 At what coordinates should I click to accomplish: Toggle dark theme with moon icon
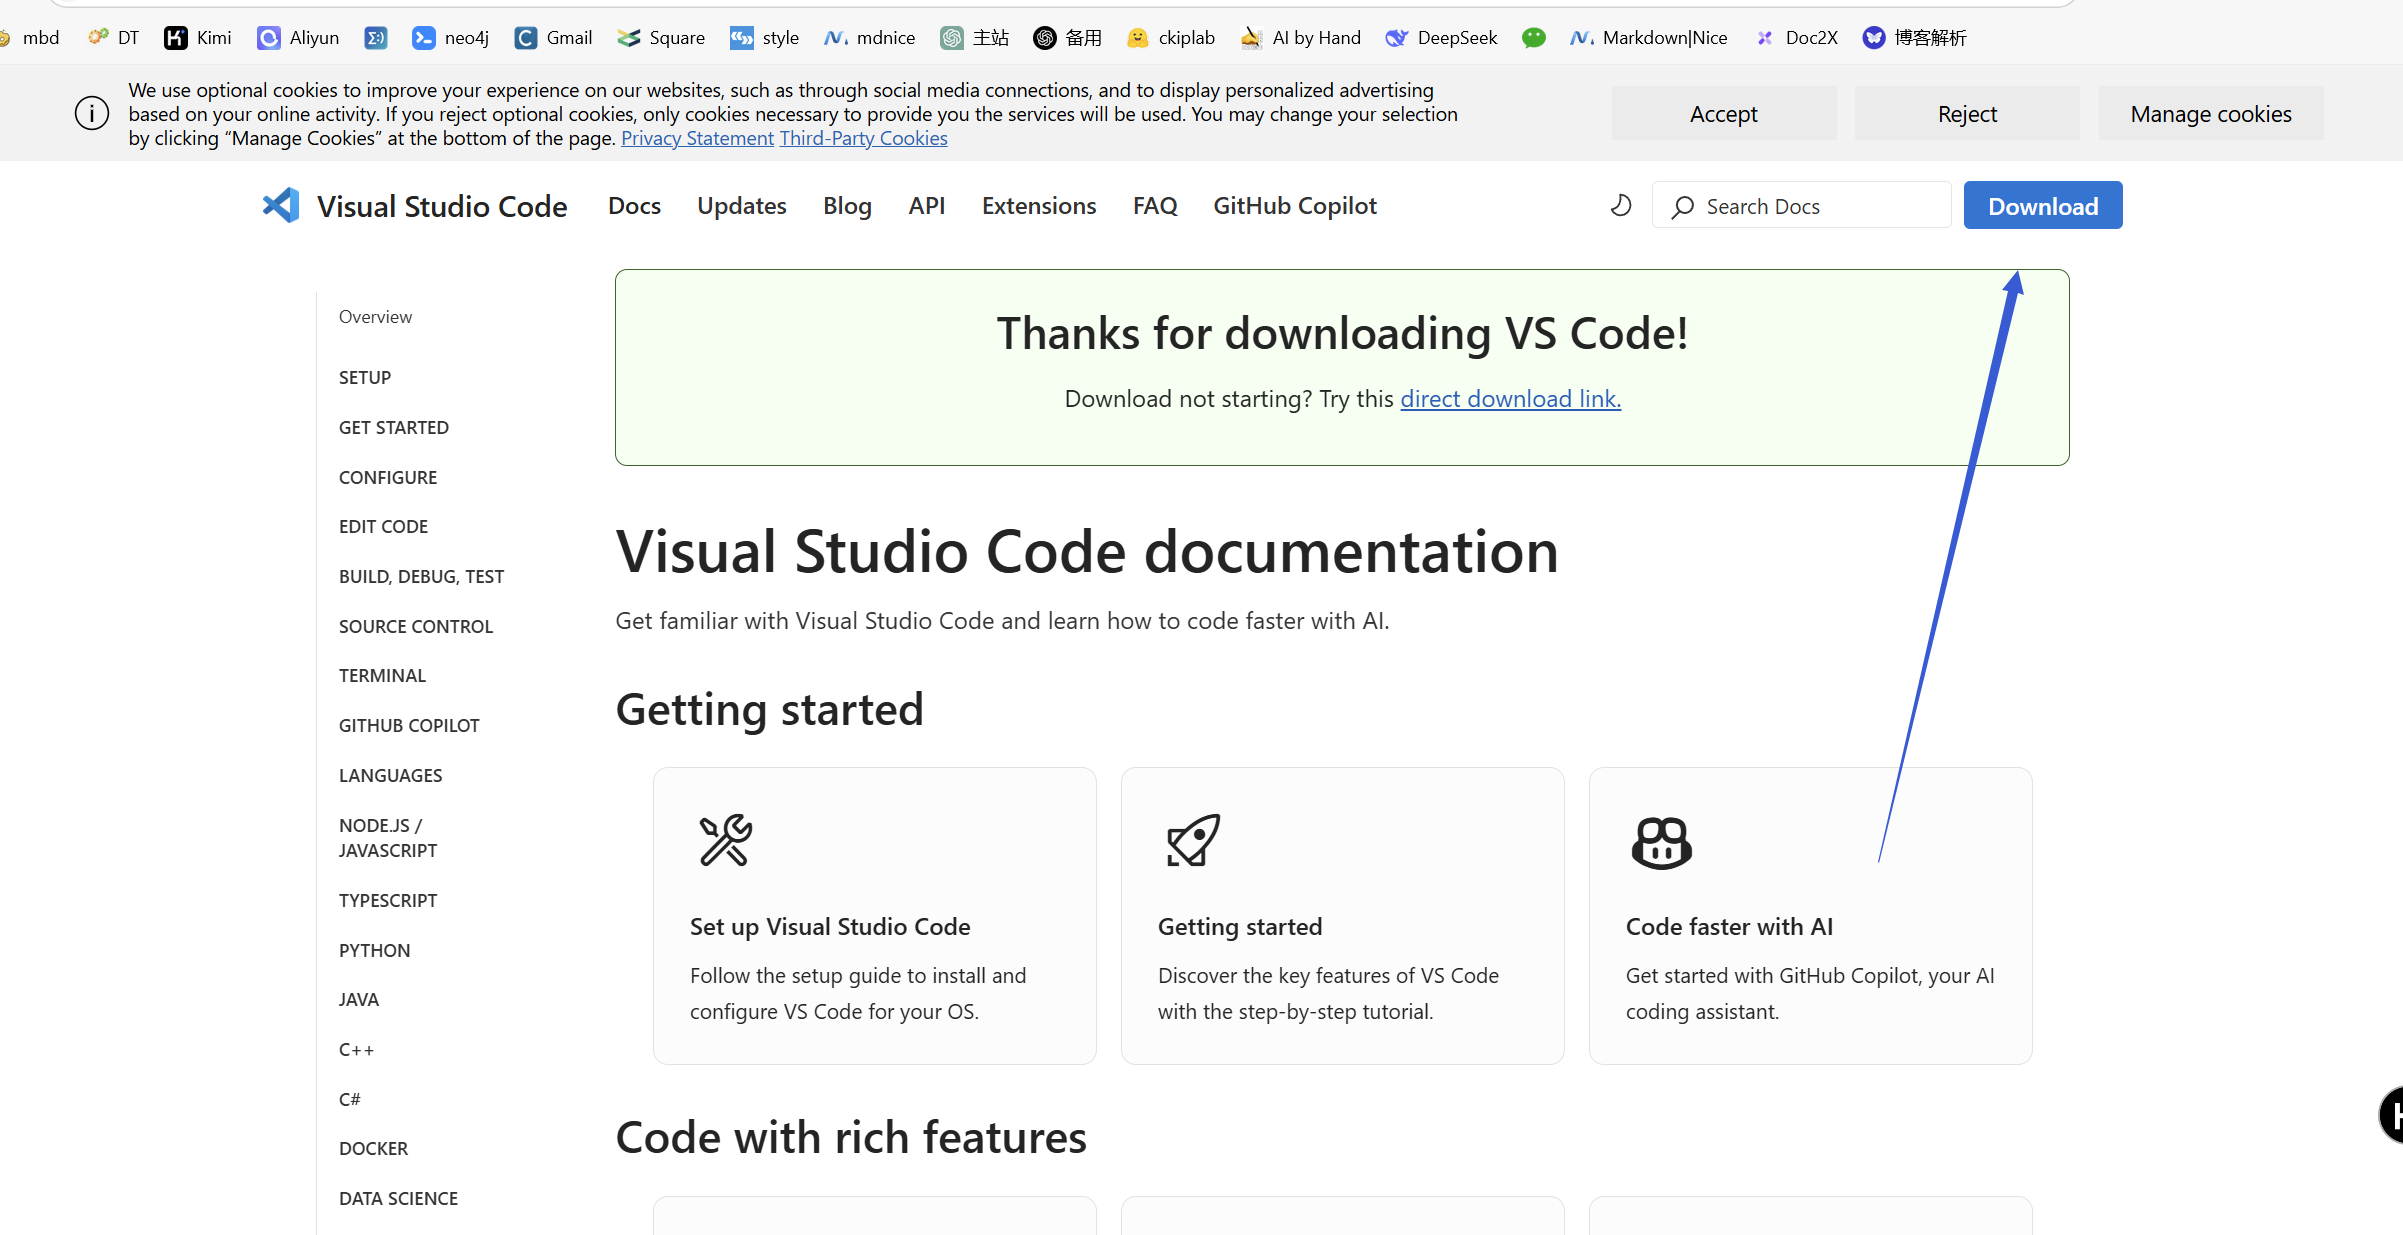[1620, 206]
